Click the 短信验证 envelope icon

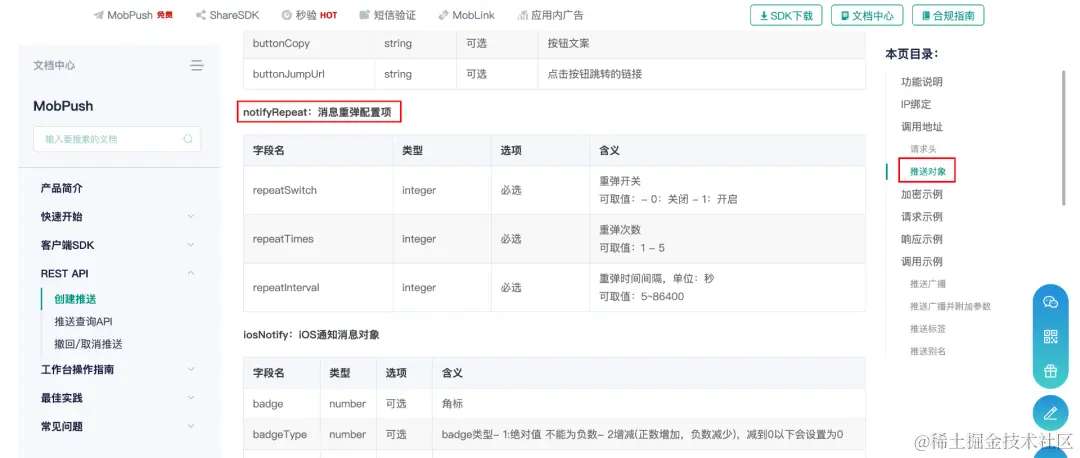click(364, 15)
